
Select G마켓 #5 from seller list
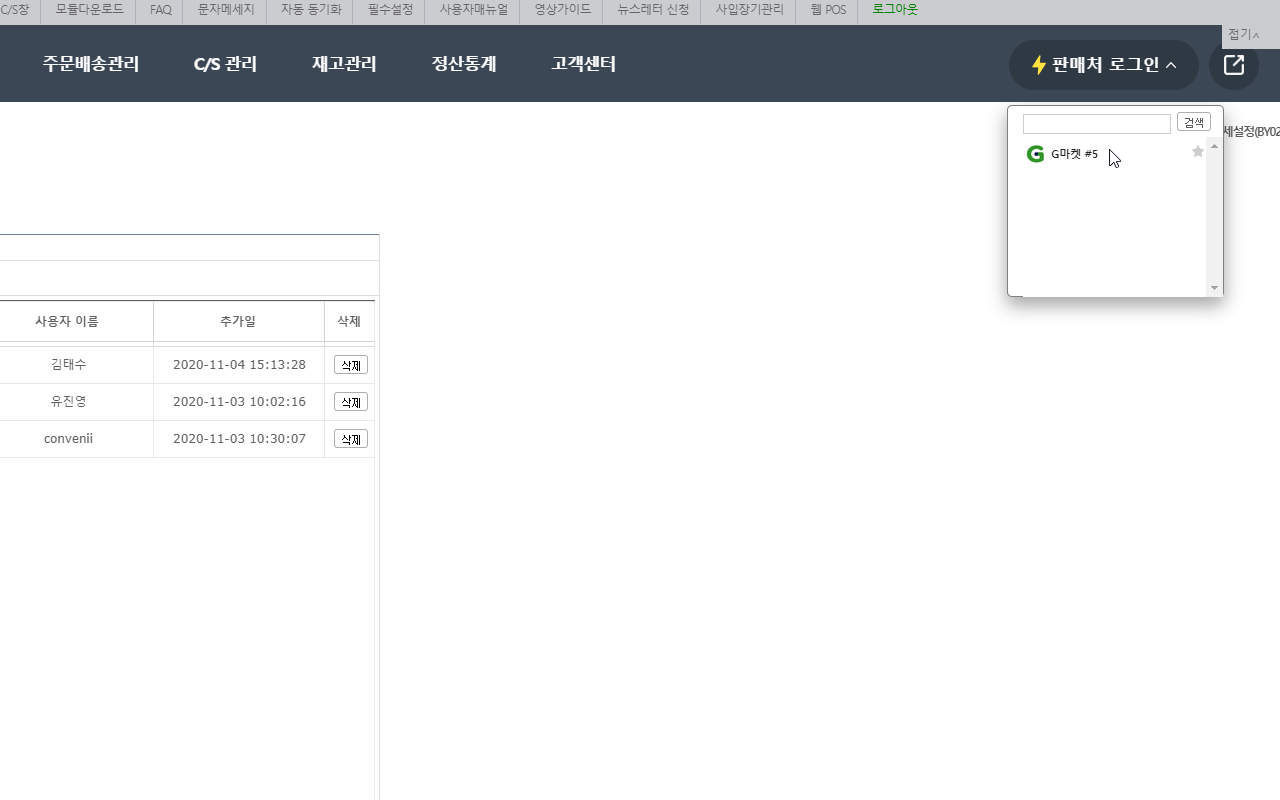[x=1075, y=154]
